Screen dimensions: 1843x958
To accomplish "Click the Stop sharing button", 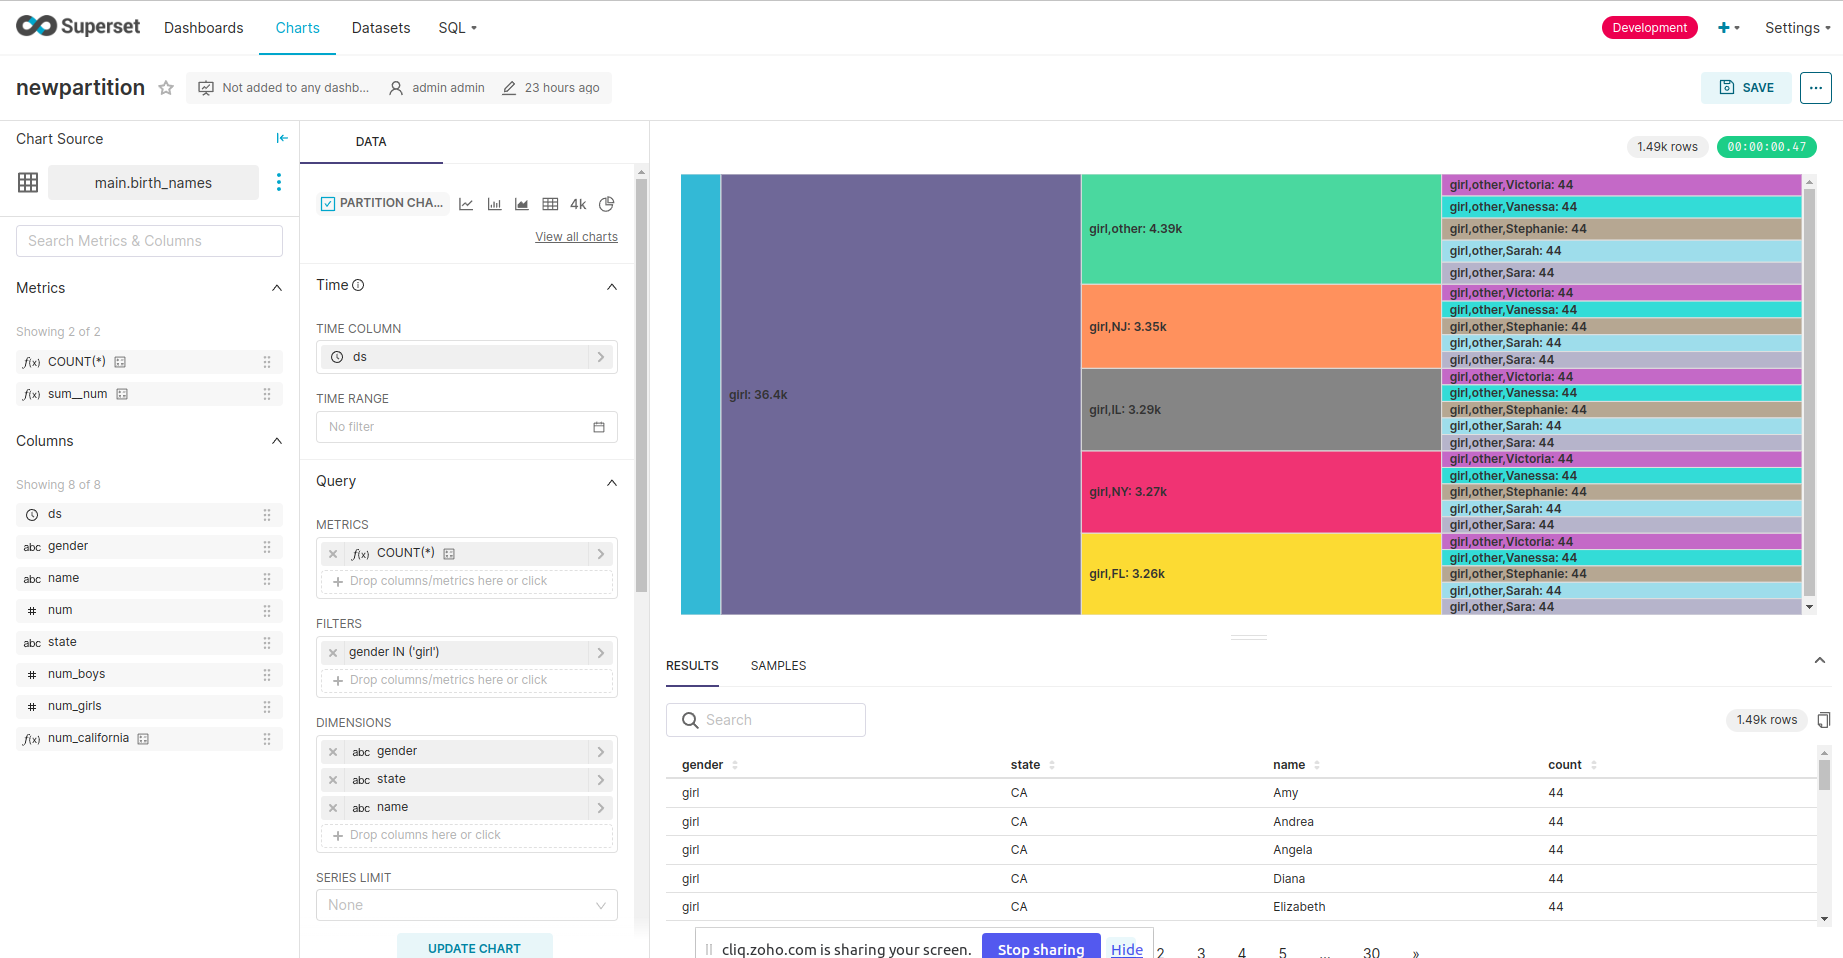I will 1040,948.
